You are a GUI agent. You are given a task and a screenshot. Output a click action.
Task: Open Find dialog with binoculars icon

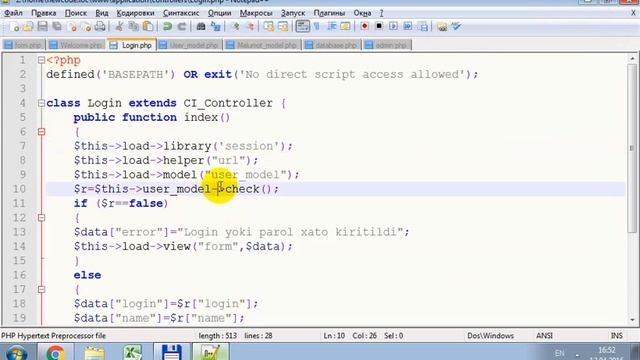point(201,27)
